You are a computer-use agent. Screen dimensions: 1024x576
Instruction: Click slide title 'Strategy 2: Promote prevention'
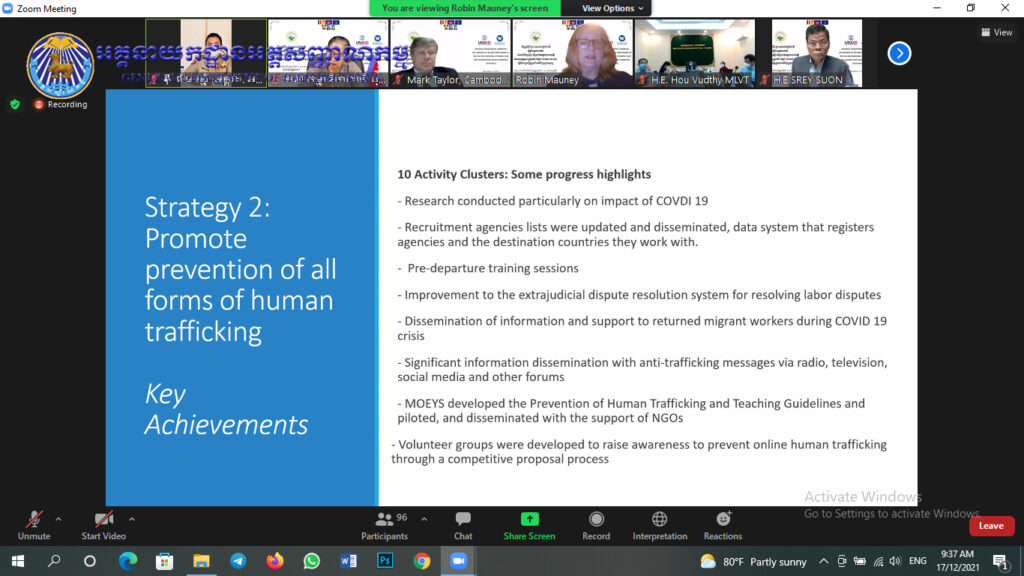coord(241,269)
